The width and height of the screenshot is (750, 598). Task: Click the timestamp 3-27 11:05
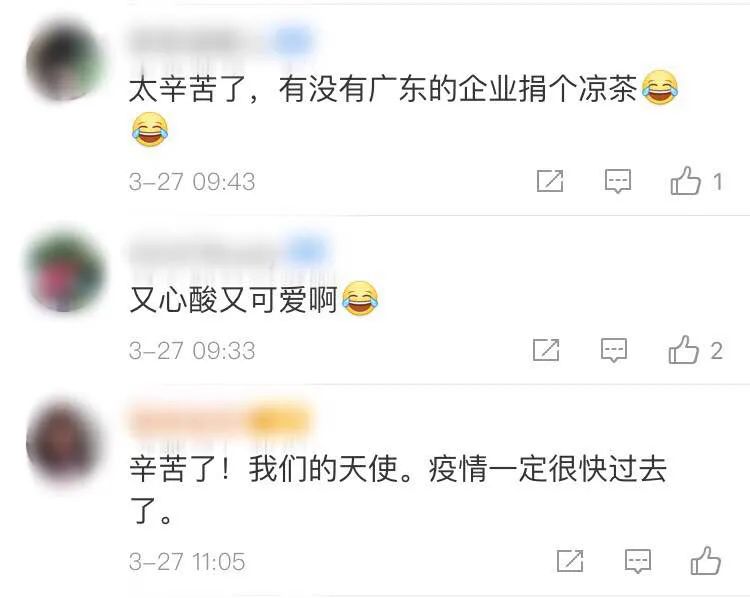click(187, 562)
